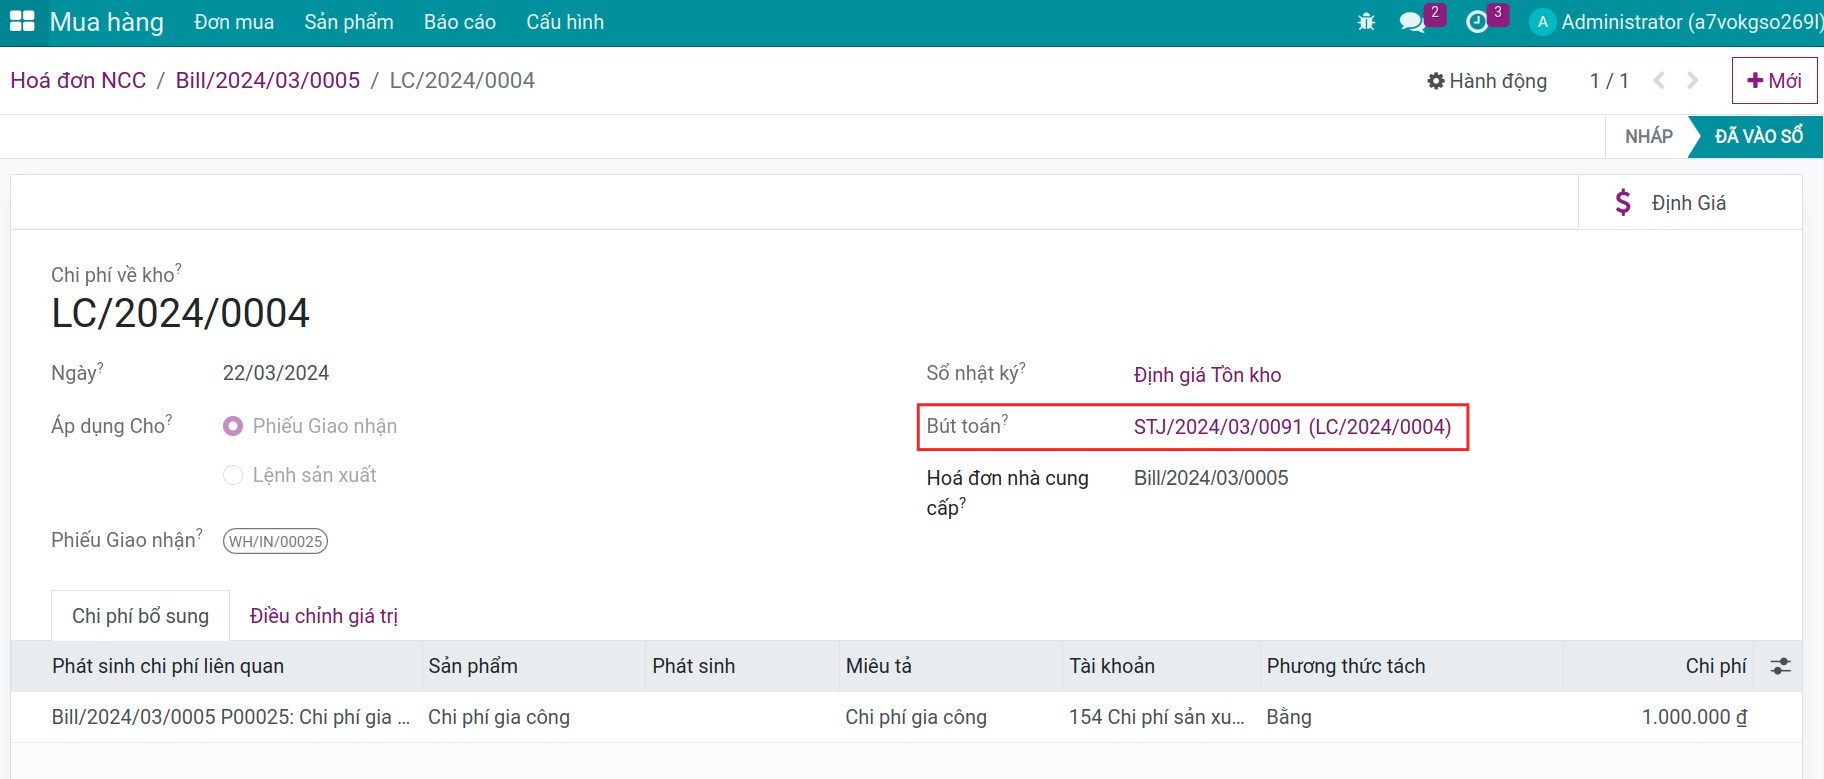Click description cell Chi phí gia công
Image resolution: width=1824 pixels, height=779 pixels.
point(916,717)
